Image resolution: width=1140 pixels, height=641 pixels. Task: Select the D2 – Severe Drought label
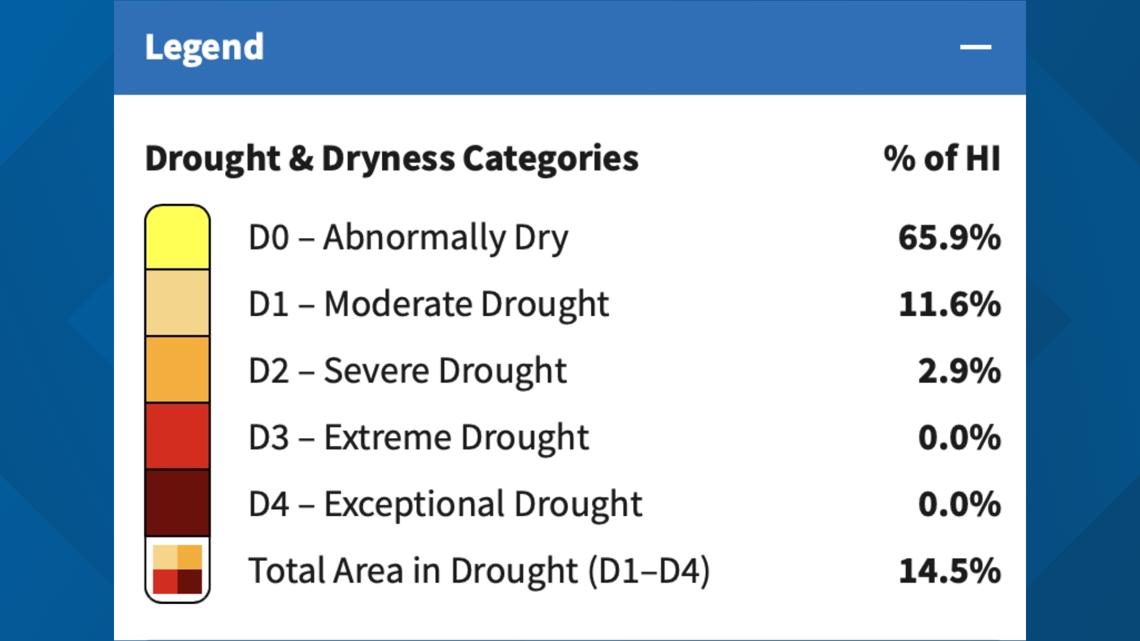407,371
